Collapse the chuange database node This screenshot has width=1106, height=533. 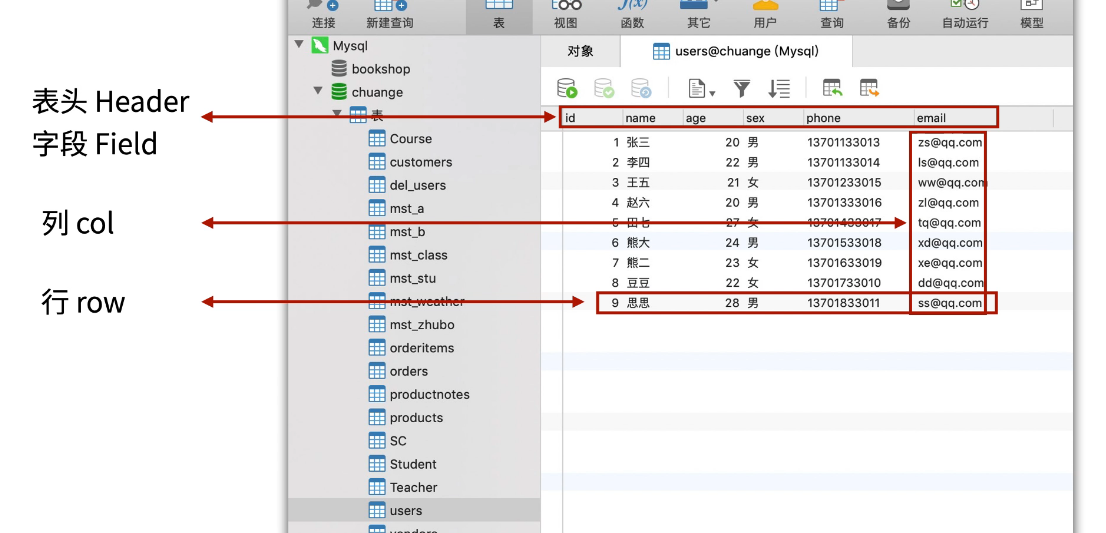318,91
